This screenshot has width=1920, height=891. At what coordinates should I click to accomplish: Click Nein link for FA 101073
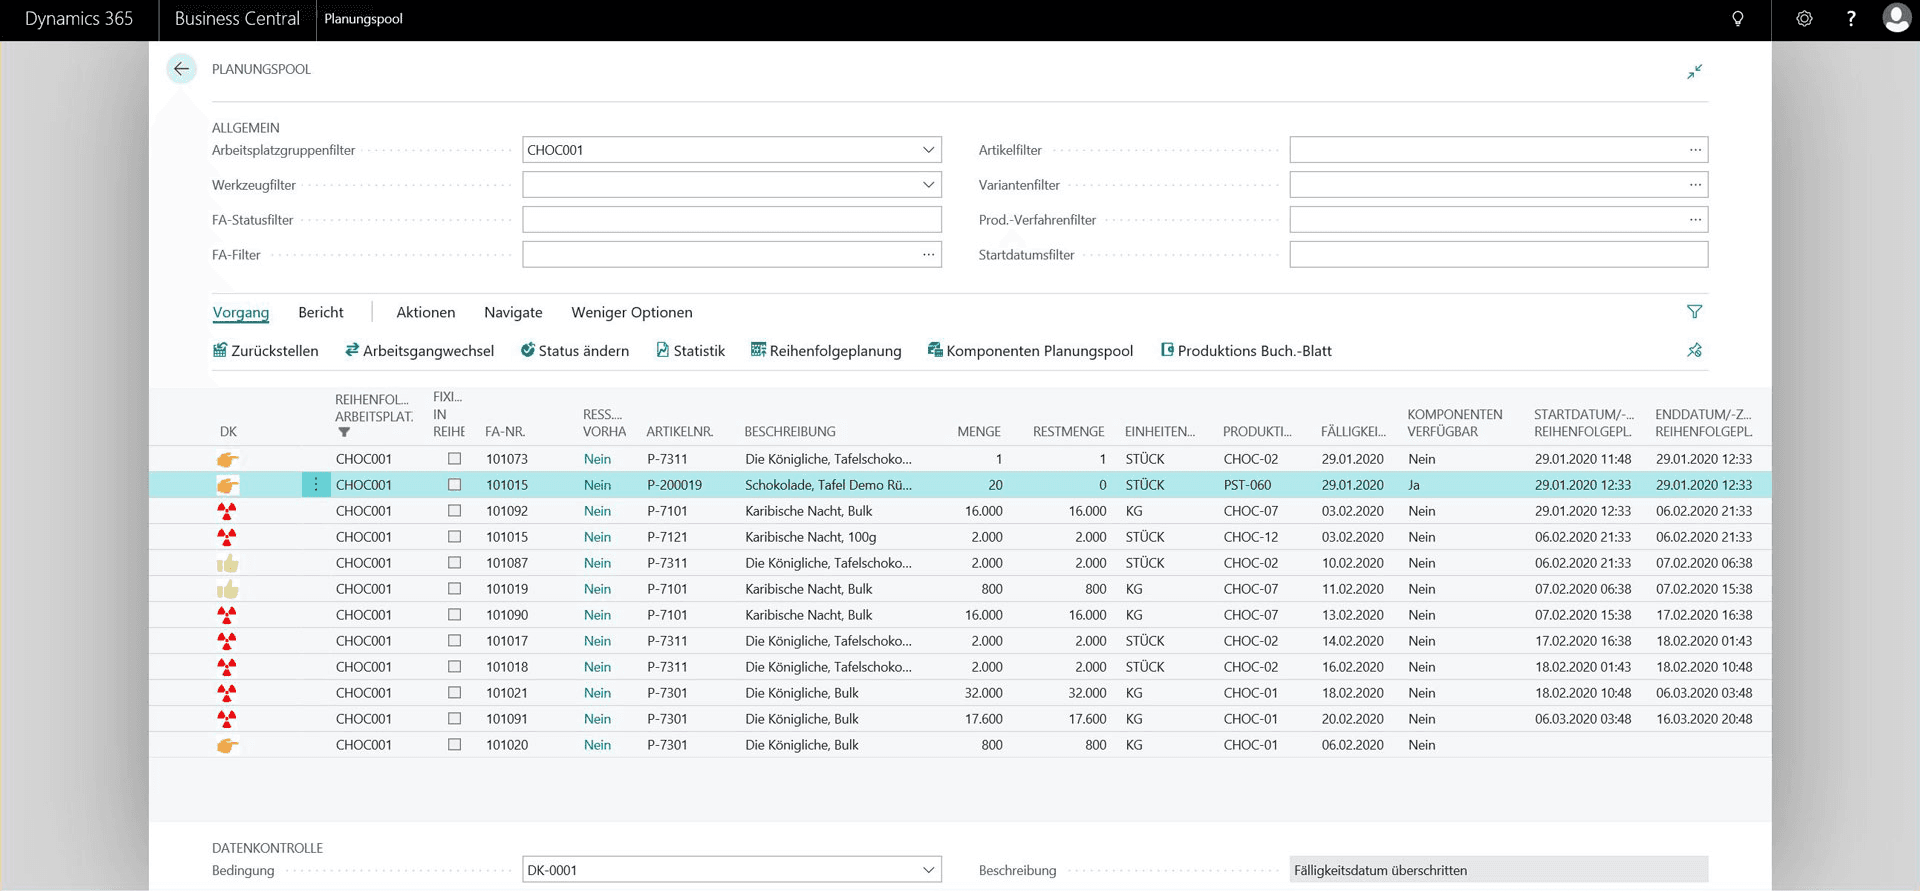(598, 459)
